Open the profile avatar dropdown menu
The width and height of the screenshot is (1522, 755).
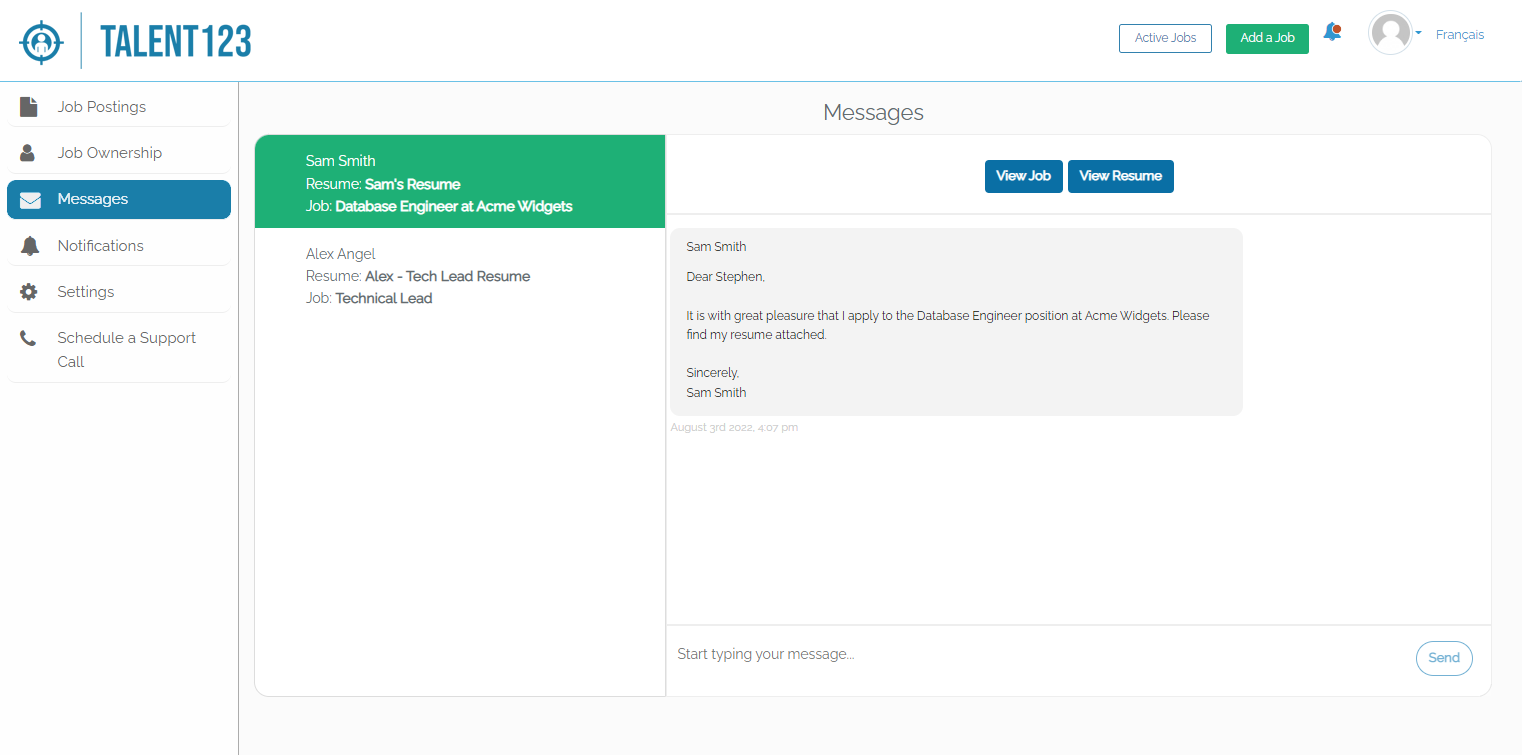pos(1393,33)
